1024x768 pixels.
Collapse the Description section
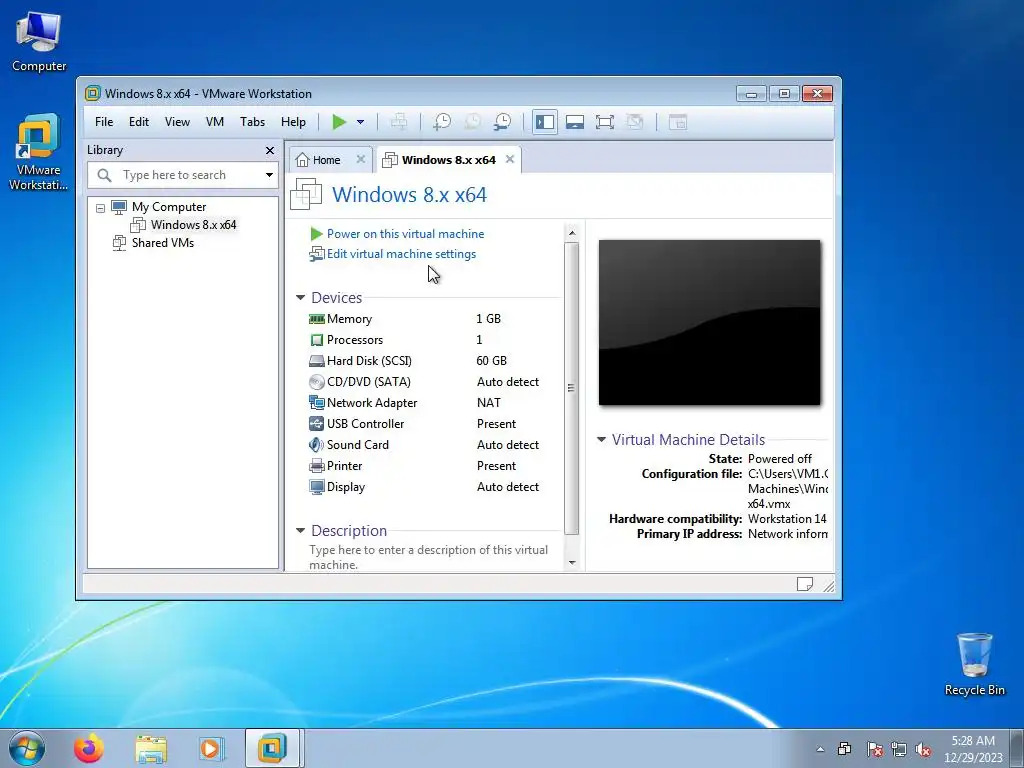click(x=300, y=531)
